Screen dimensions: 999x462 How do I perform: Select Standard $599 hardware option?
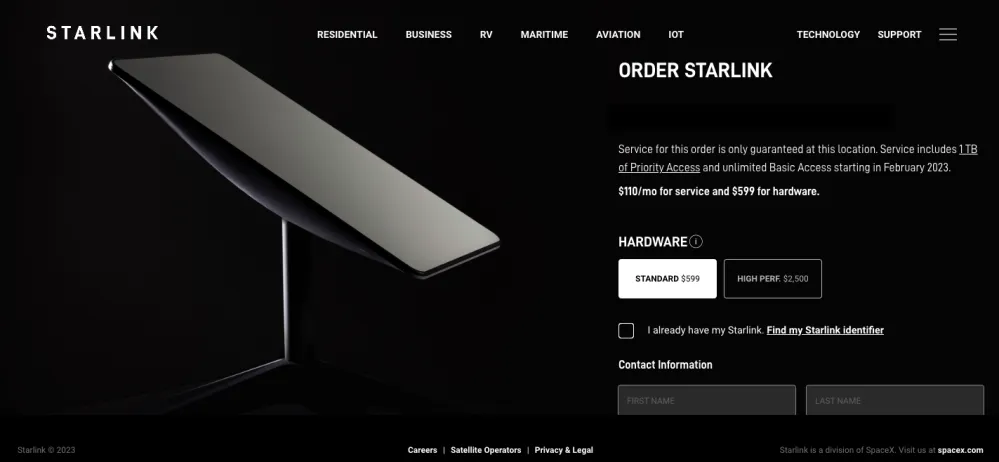click(667, 278)
